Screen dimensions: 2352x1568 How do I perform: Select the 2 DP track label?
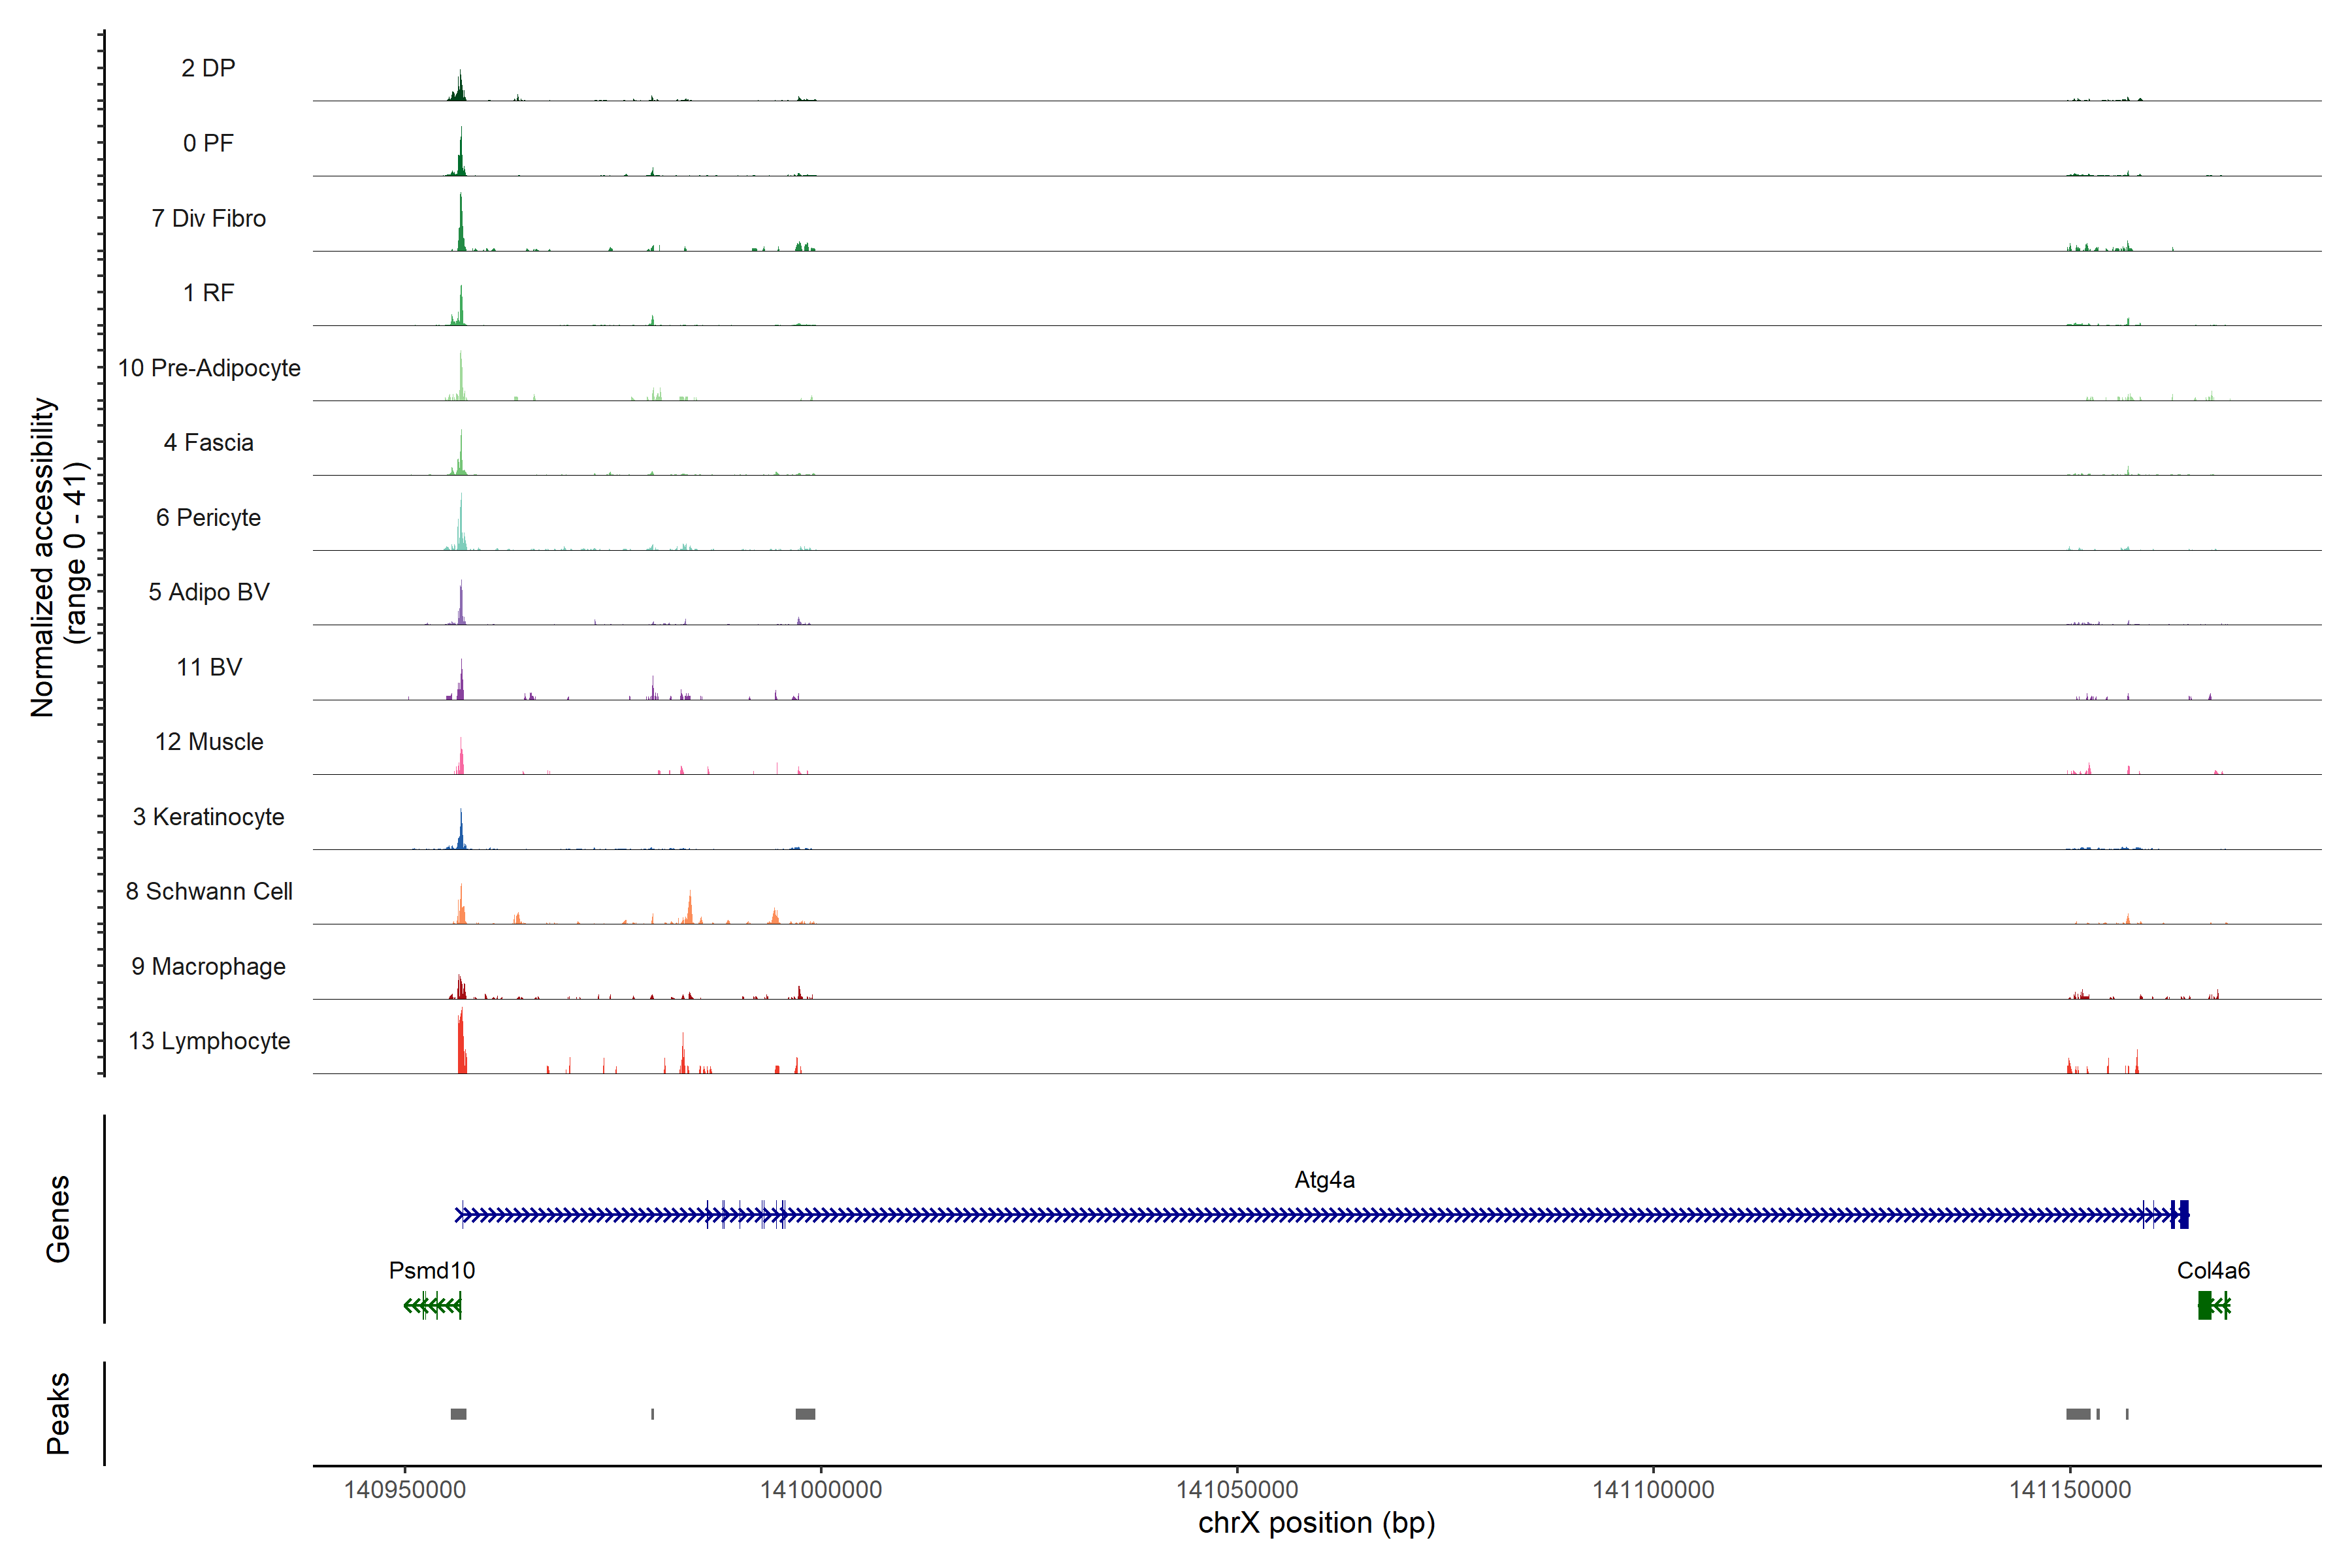pos(208,68)
